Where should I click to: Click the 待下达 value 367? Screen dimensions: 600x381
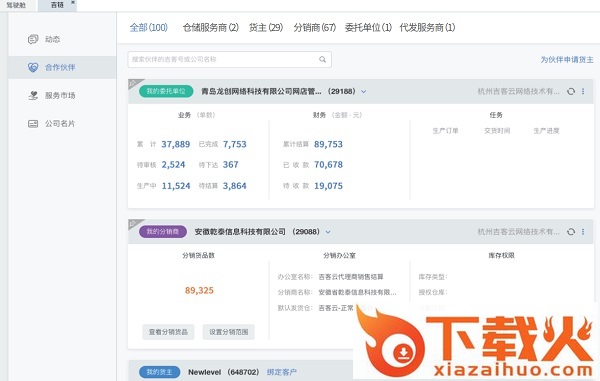(x=230, y=164)
